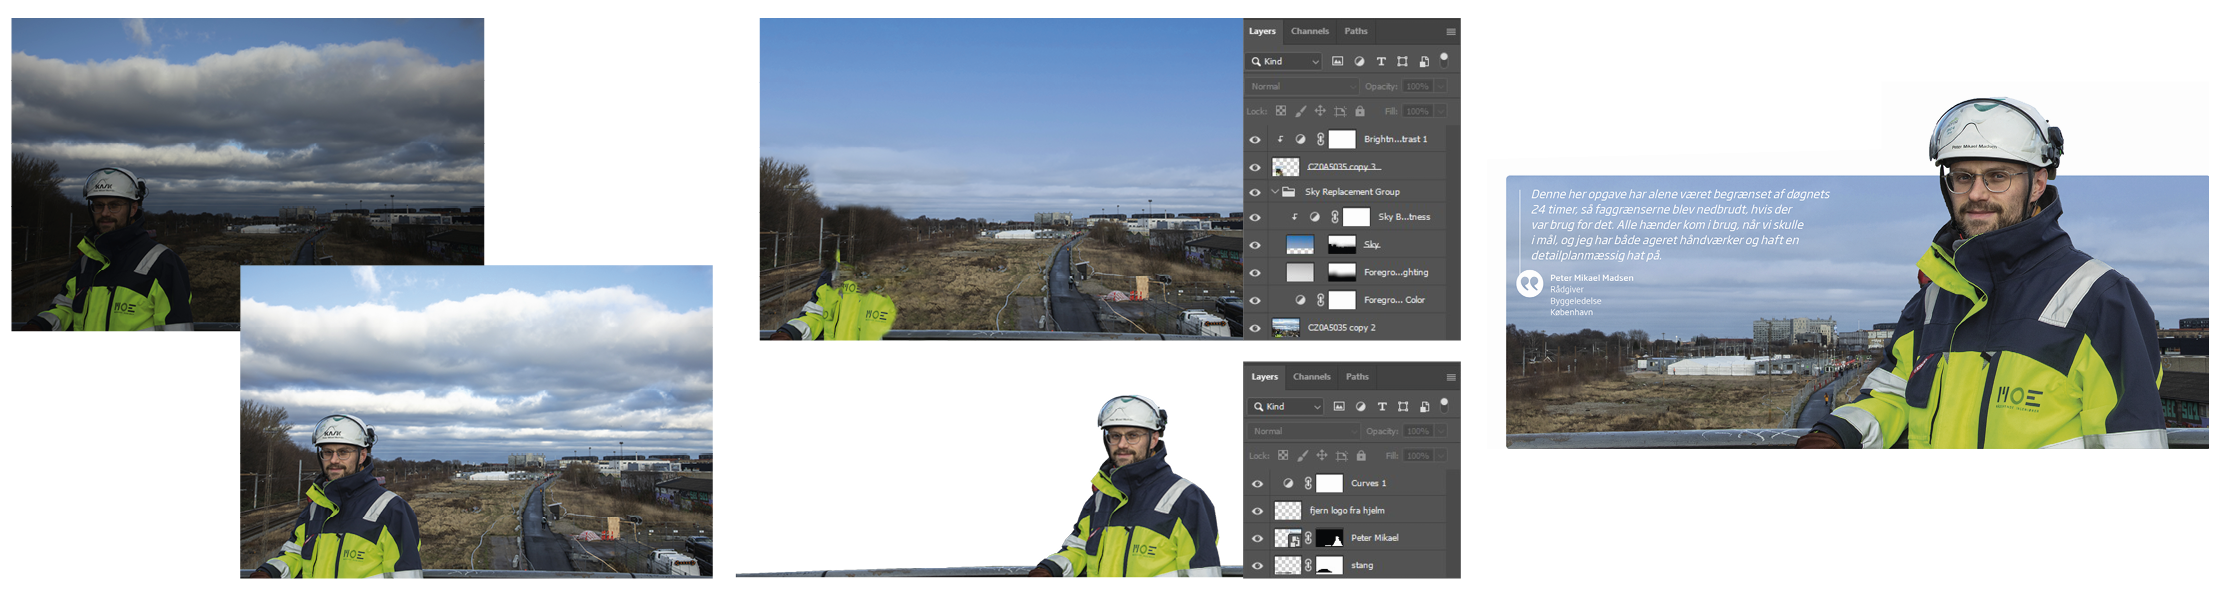Click link icon on Sky Brightness layer
2220x596 pixels.
[1334, 217]
